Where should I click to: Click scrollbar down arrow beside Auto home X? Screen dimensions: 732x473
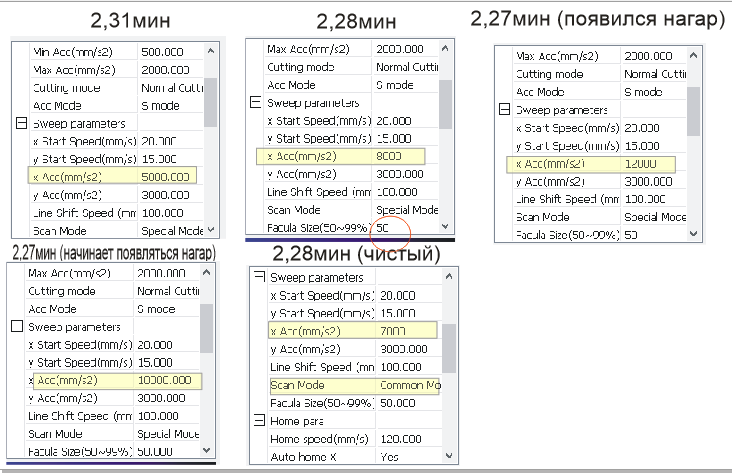[x=449, y=457]
